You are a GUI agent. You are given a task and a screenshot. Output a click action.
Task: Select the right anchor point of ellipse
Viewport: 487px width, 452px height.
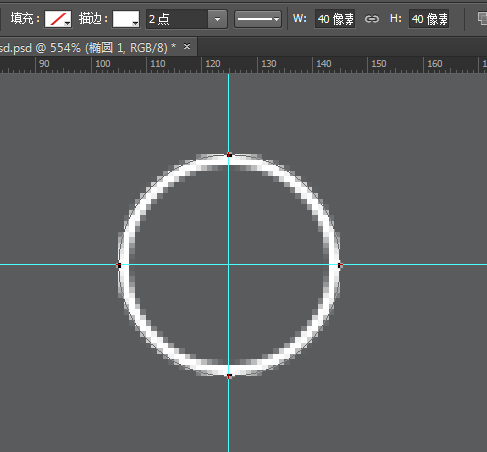click(340, 265)
